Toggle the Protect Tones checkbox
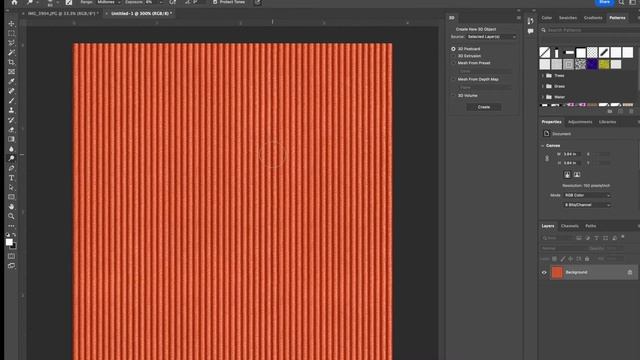 point(215,2)
